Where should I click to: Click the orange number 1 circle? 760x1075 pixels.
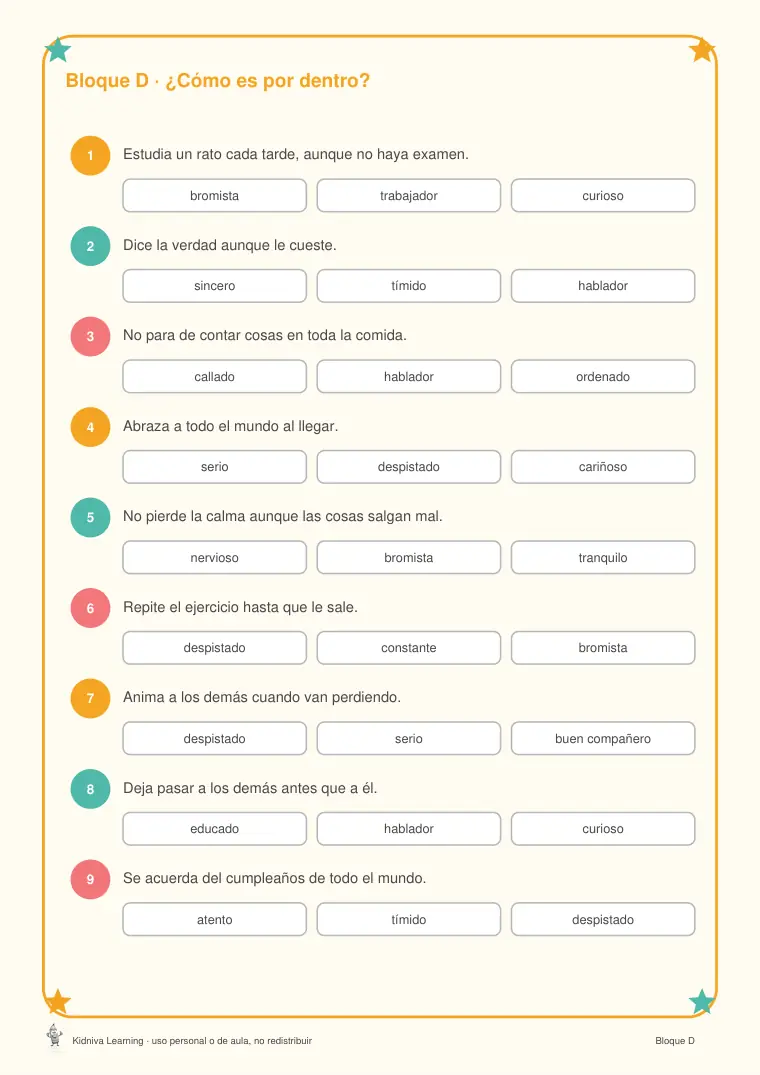click(90, 156)
